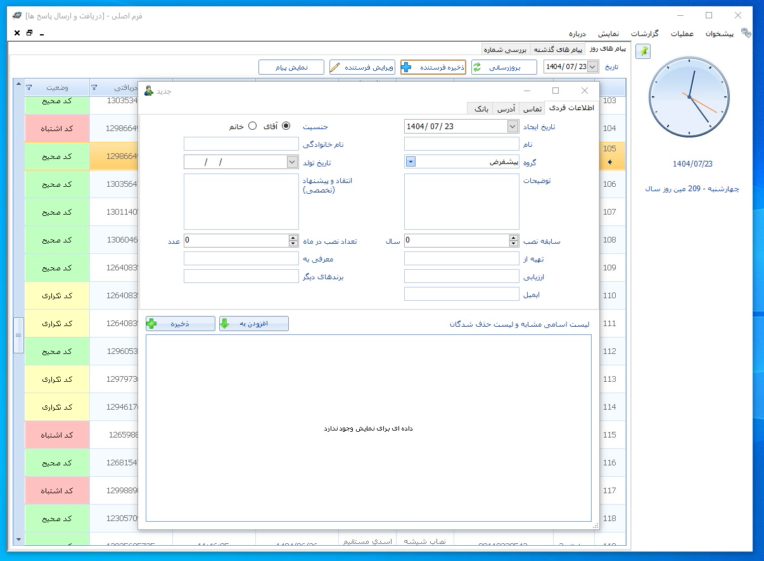
Task: Click the filter icon in the وضعیت column header
Action: coord(29,88)
